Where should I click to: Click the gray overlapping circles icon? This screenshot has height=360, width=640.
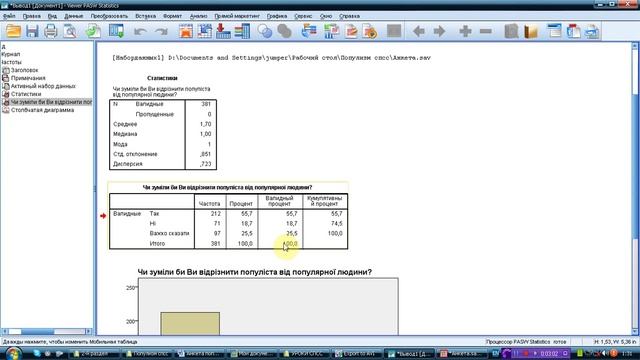pos(284,31)
